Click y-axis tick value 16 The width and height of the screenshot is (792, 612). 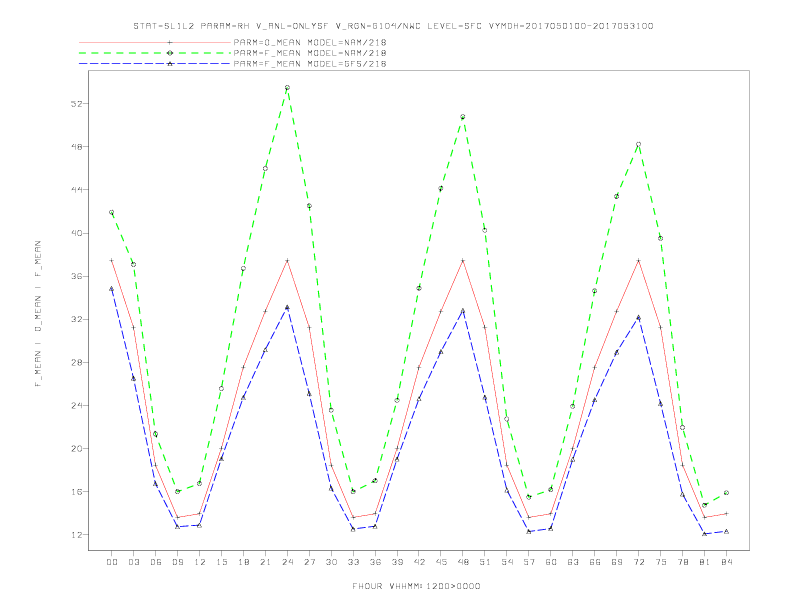tap(77, 492)
